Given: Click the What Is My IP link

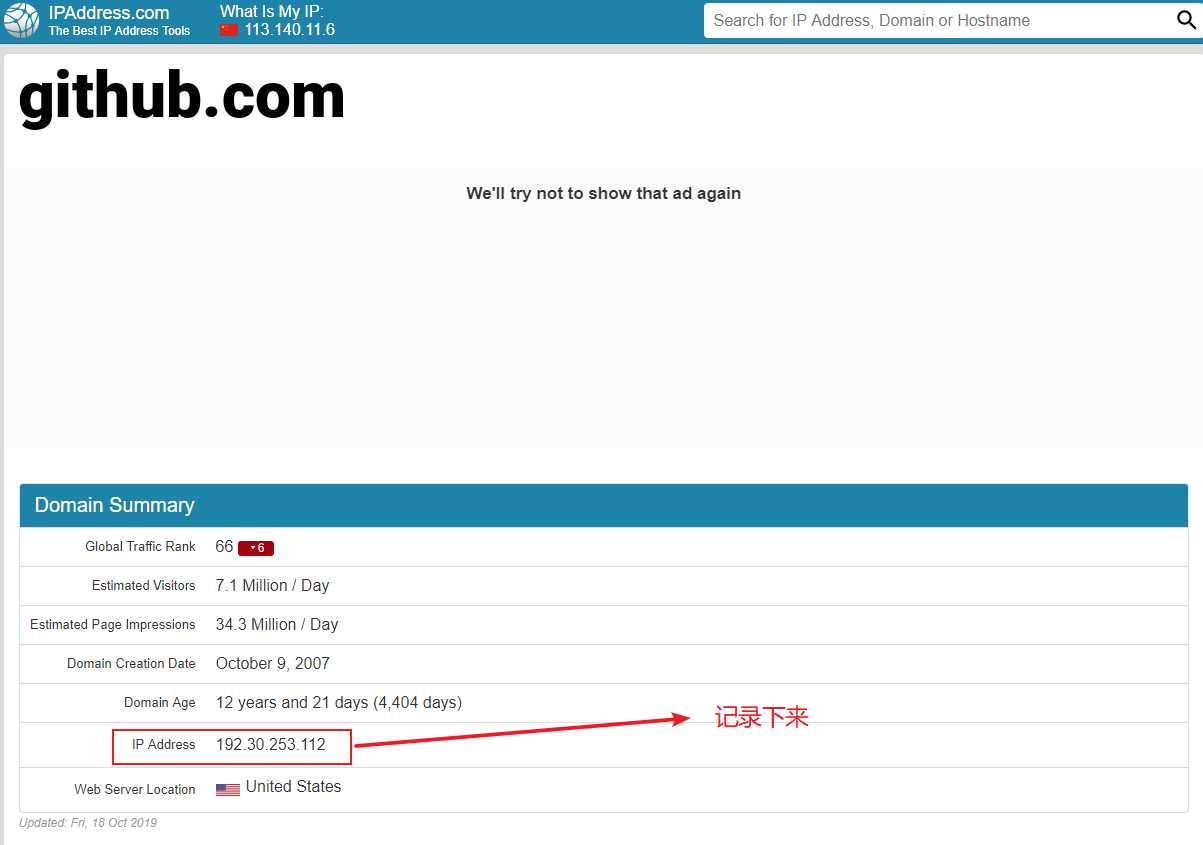Looking at the screenshot, I should (272, 11).
